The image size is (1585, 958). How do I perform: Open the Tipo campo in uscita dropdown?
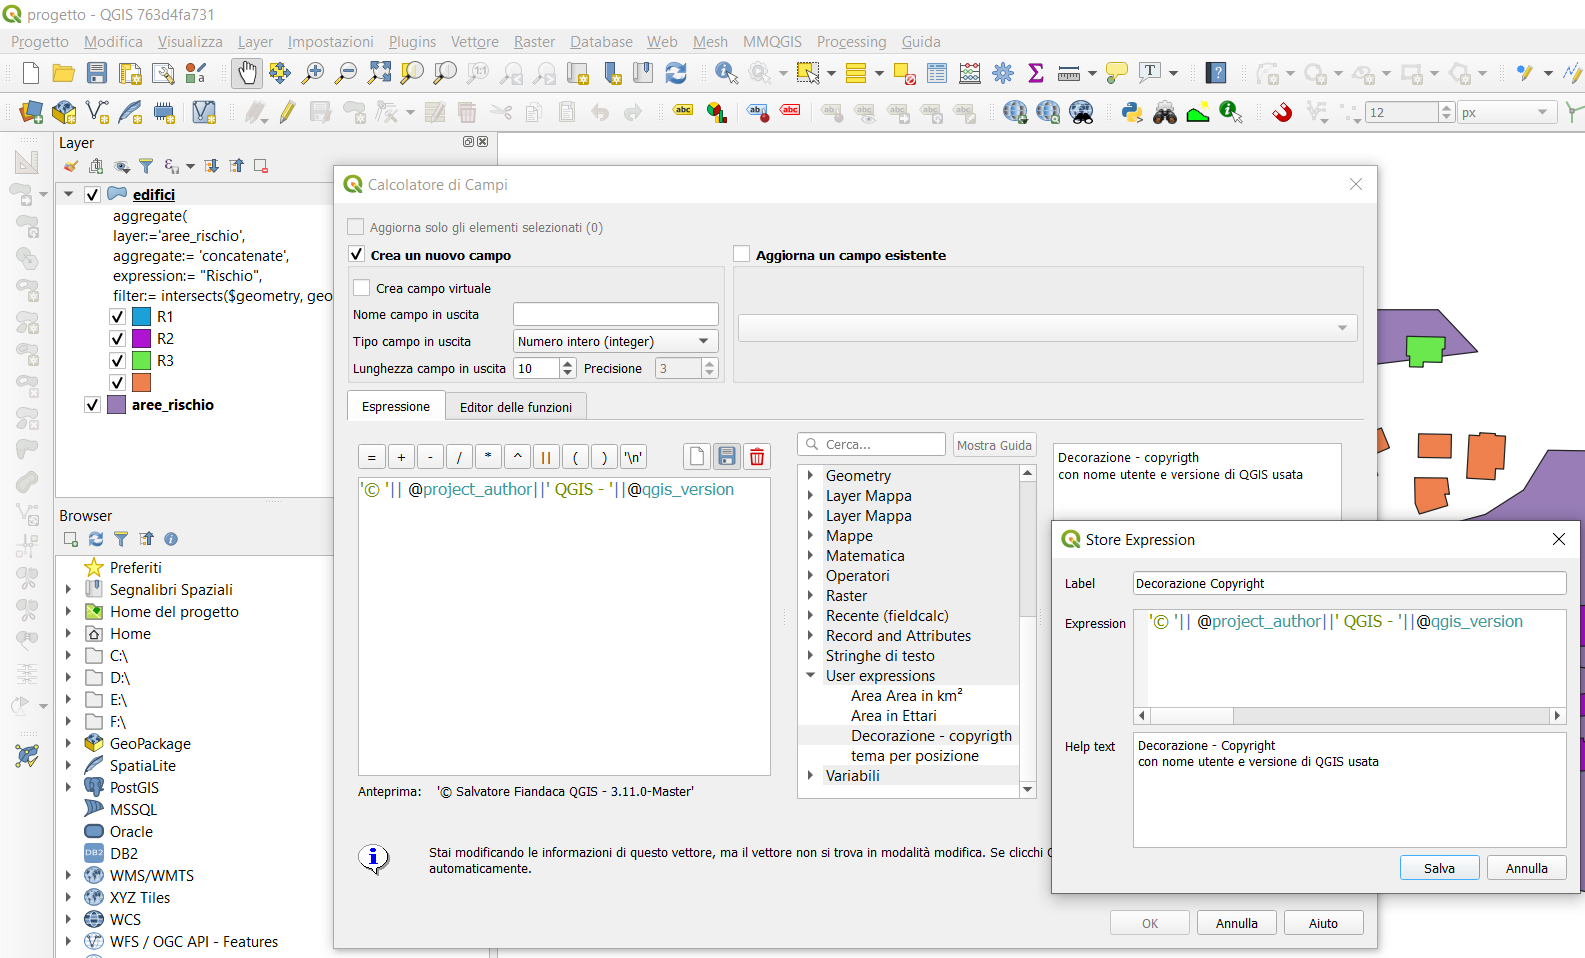[615, 341]
